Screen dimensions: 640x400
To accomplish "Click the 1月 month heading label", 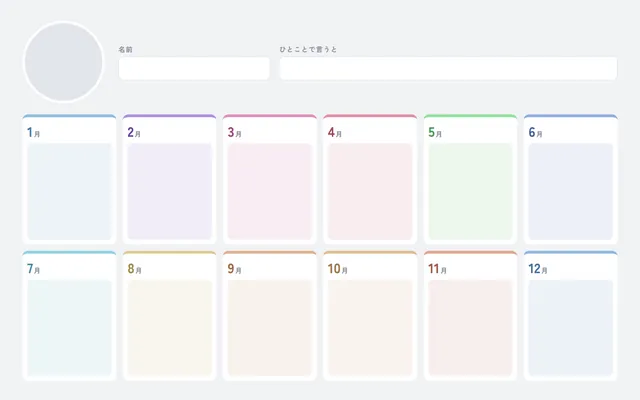I will [33, 132].
